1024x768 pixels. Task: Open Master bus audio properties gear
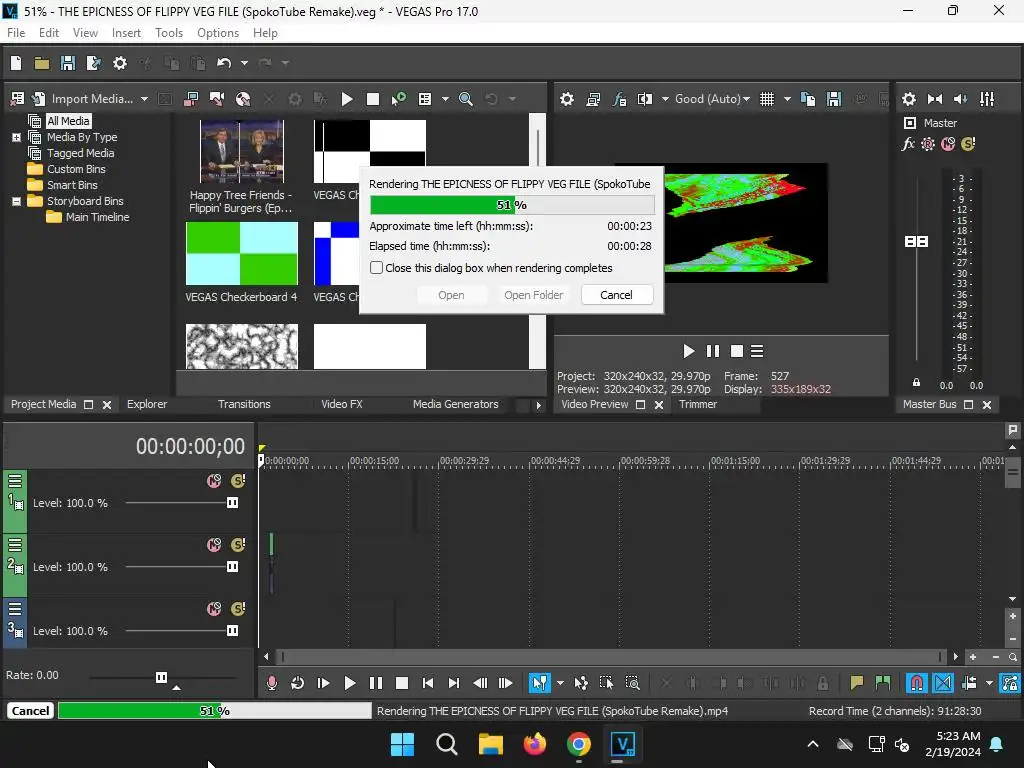coord(908,99)
